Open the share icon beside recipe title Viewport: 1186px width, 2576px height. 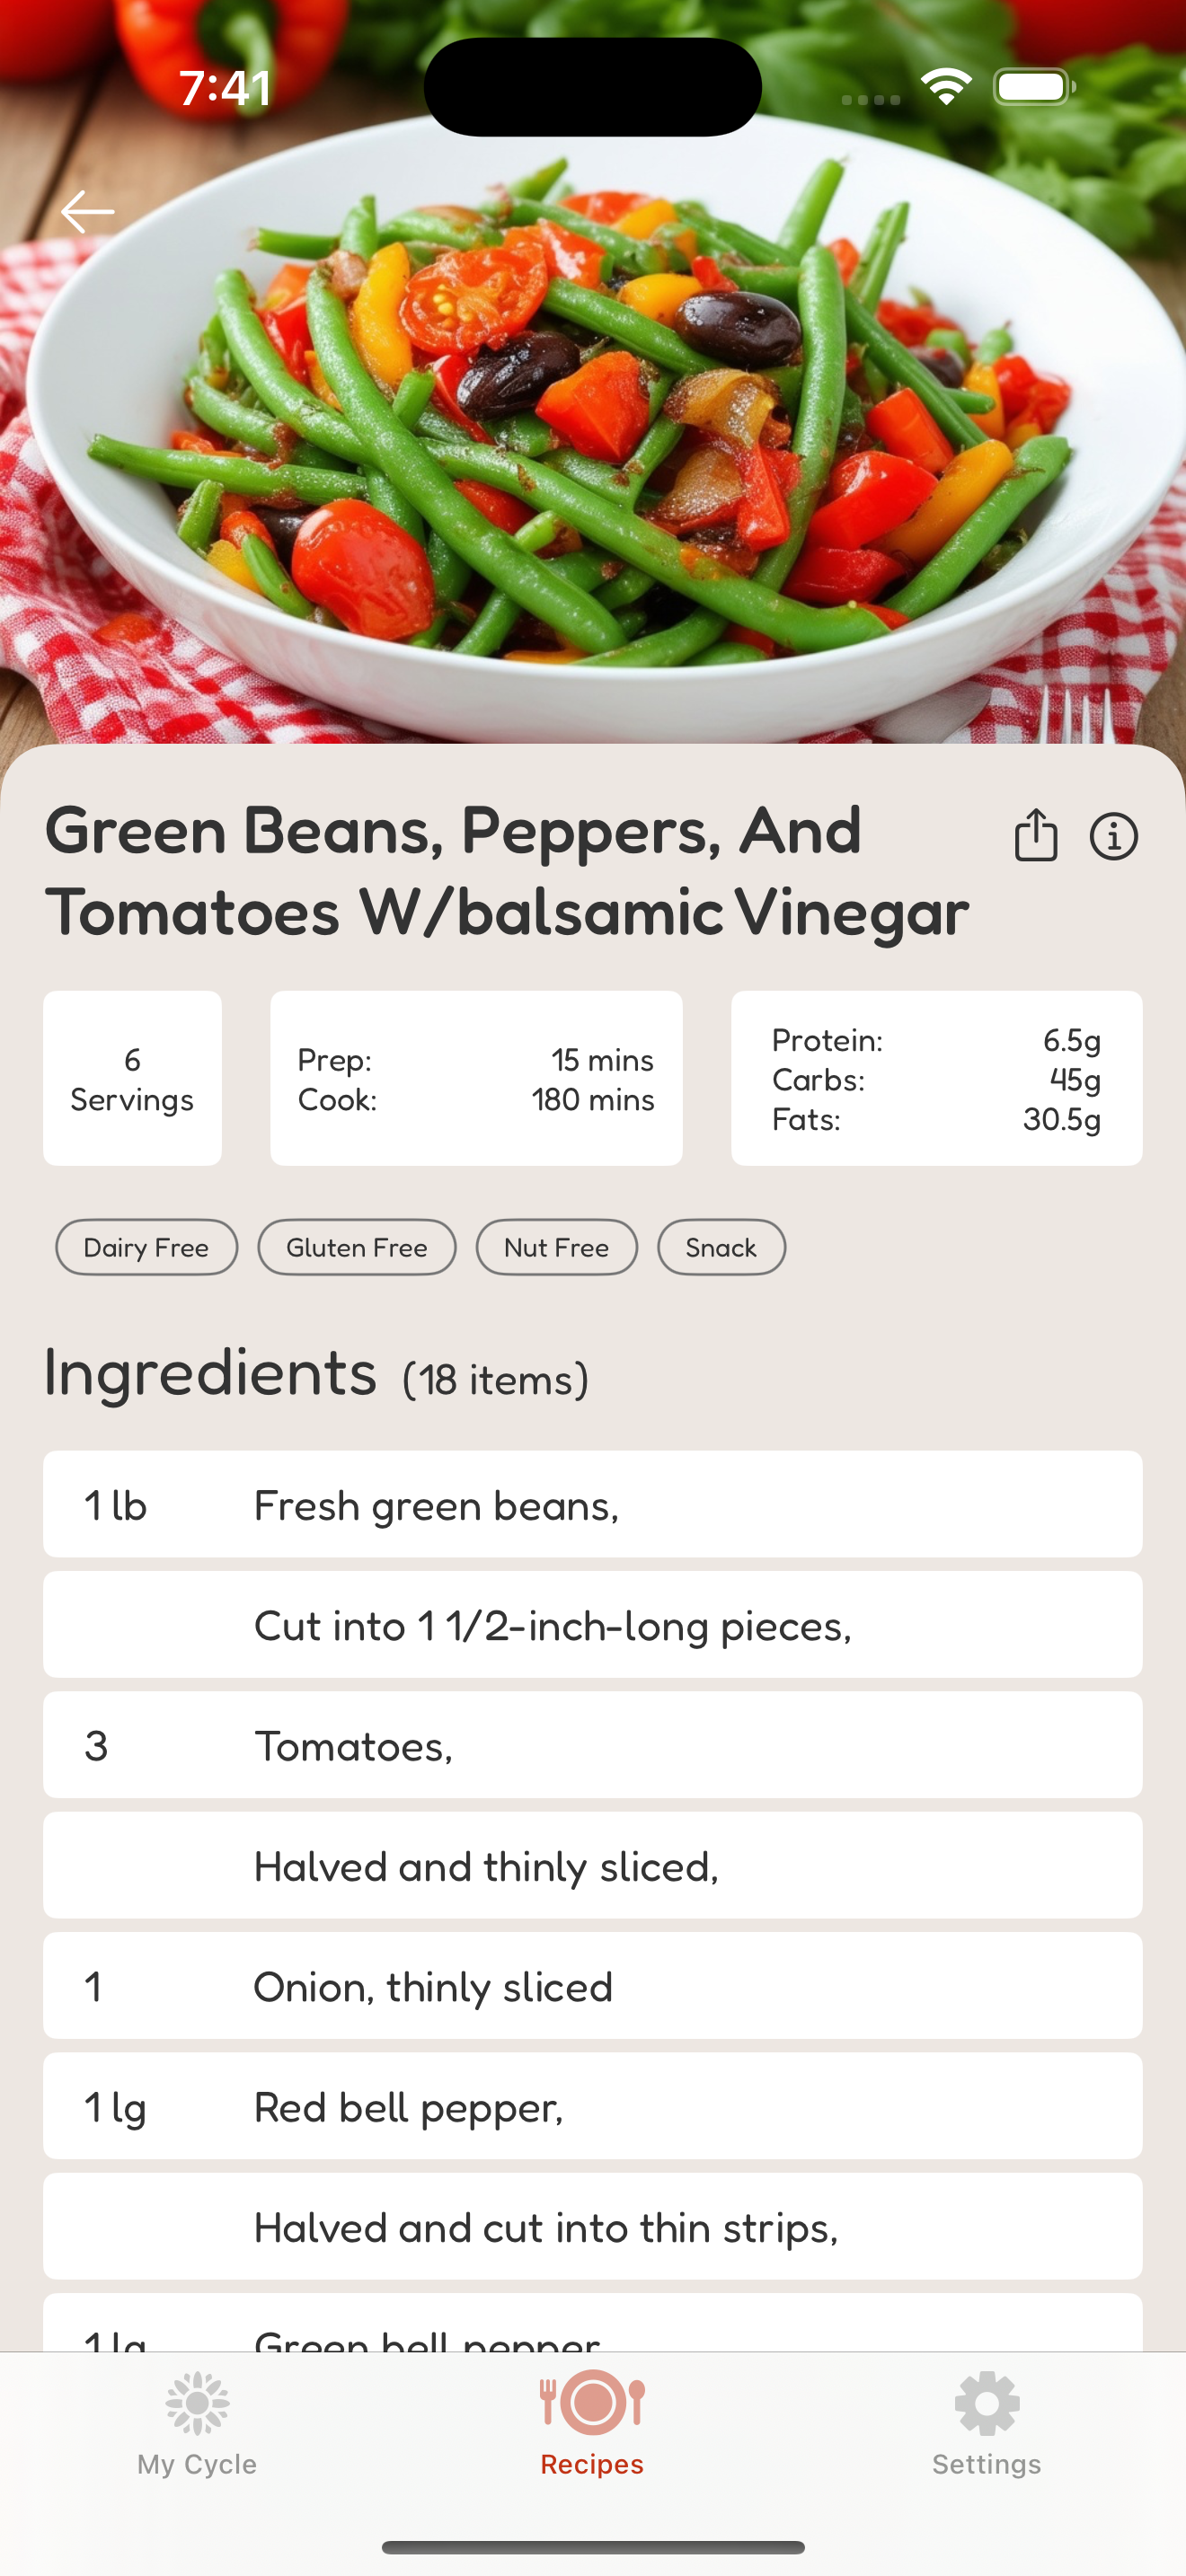click(1036, 835)
